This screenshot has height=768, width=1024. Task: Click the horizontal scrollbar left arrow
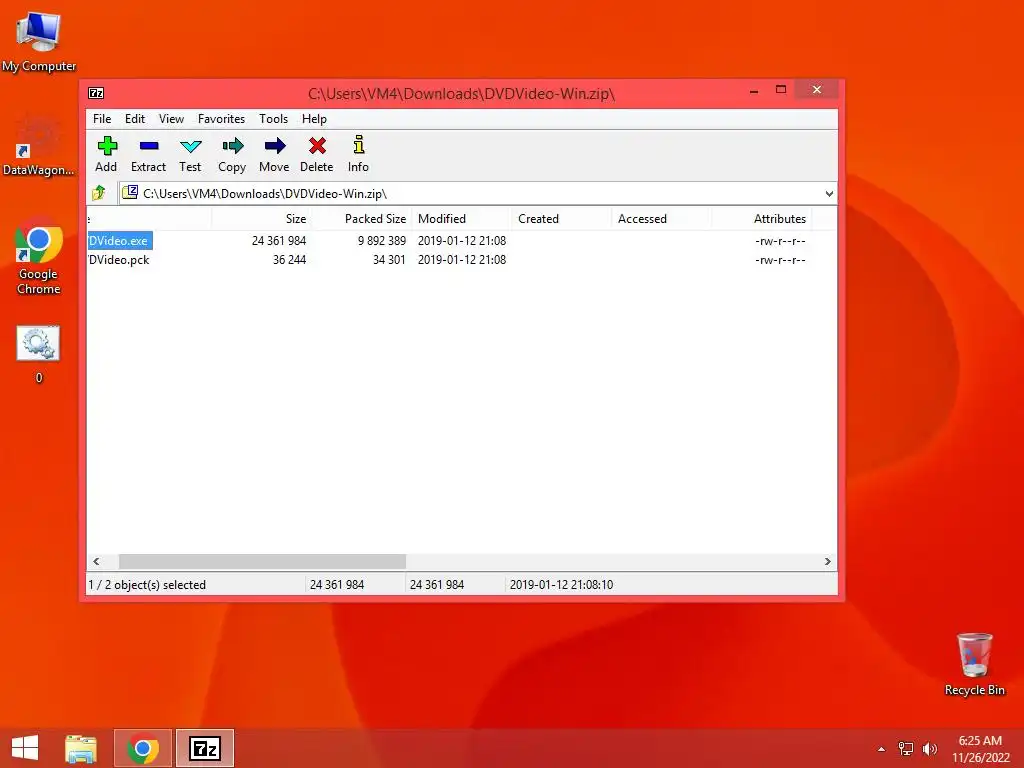point(96,562)
